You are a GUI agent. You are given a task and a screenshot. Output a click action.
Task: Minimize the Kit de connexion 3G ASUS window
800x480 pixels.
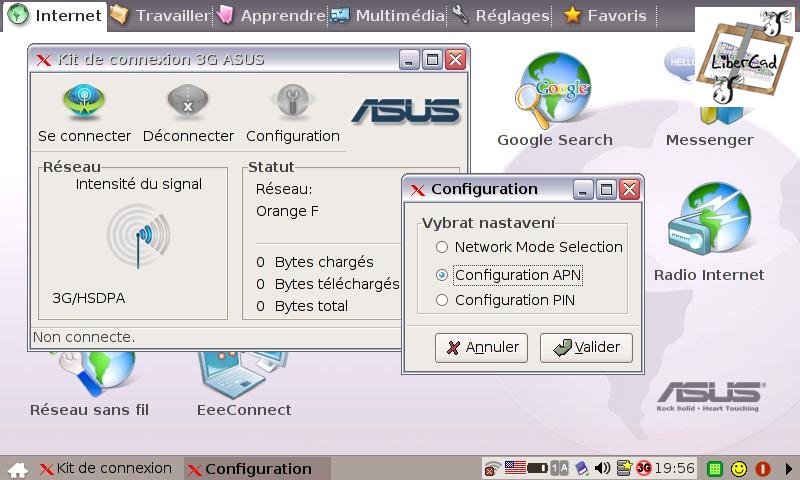pyautogui.click(x=409, y=60)
